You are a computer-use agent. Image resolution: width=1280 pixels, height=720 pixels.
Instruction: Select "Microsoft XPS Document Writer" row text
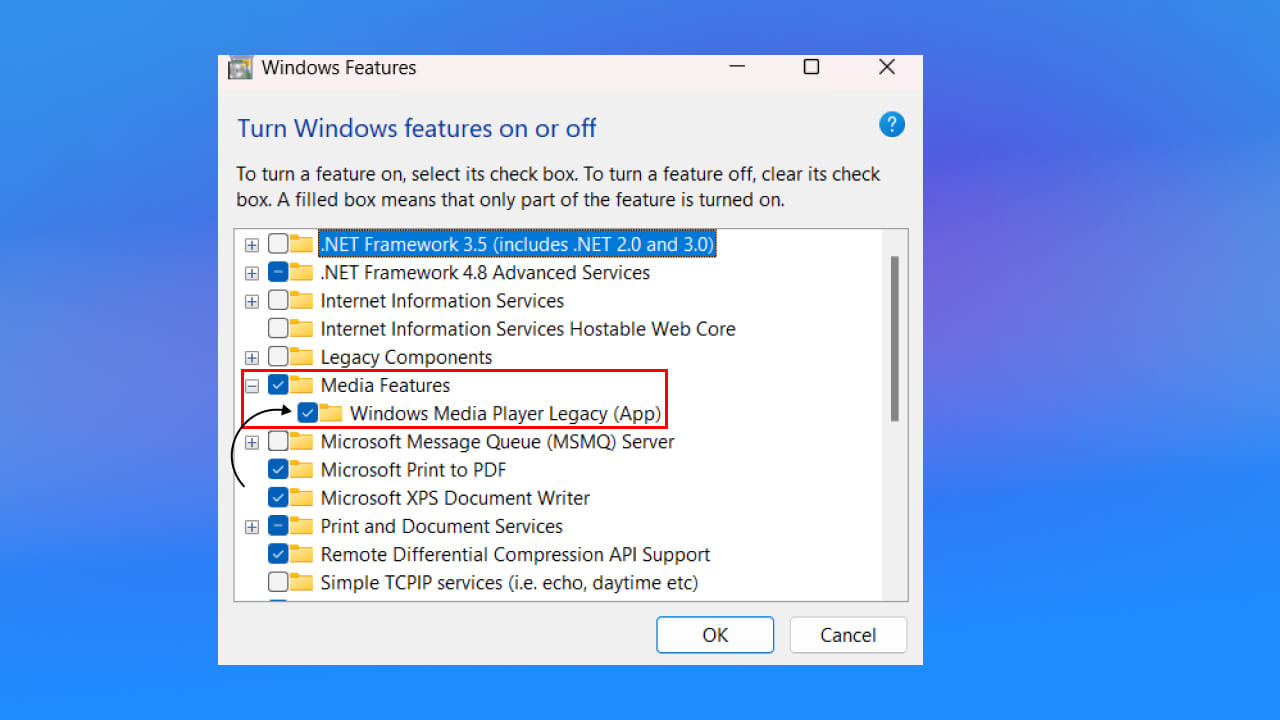(x=455, y=498)
